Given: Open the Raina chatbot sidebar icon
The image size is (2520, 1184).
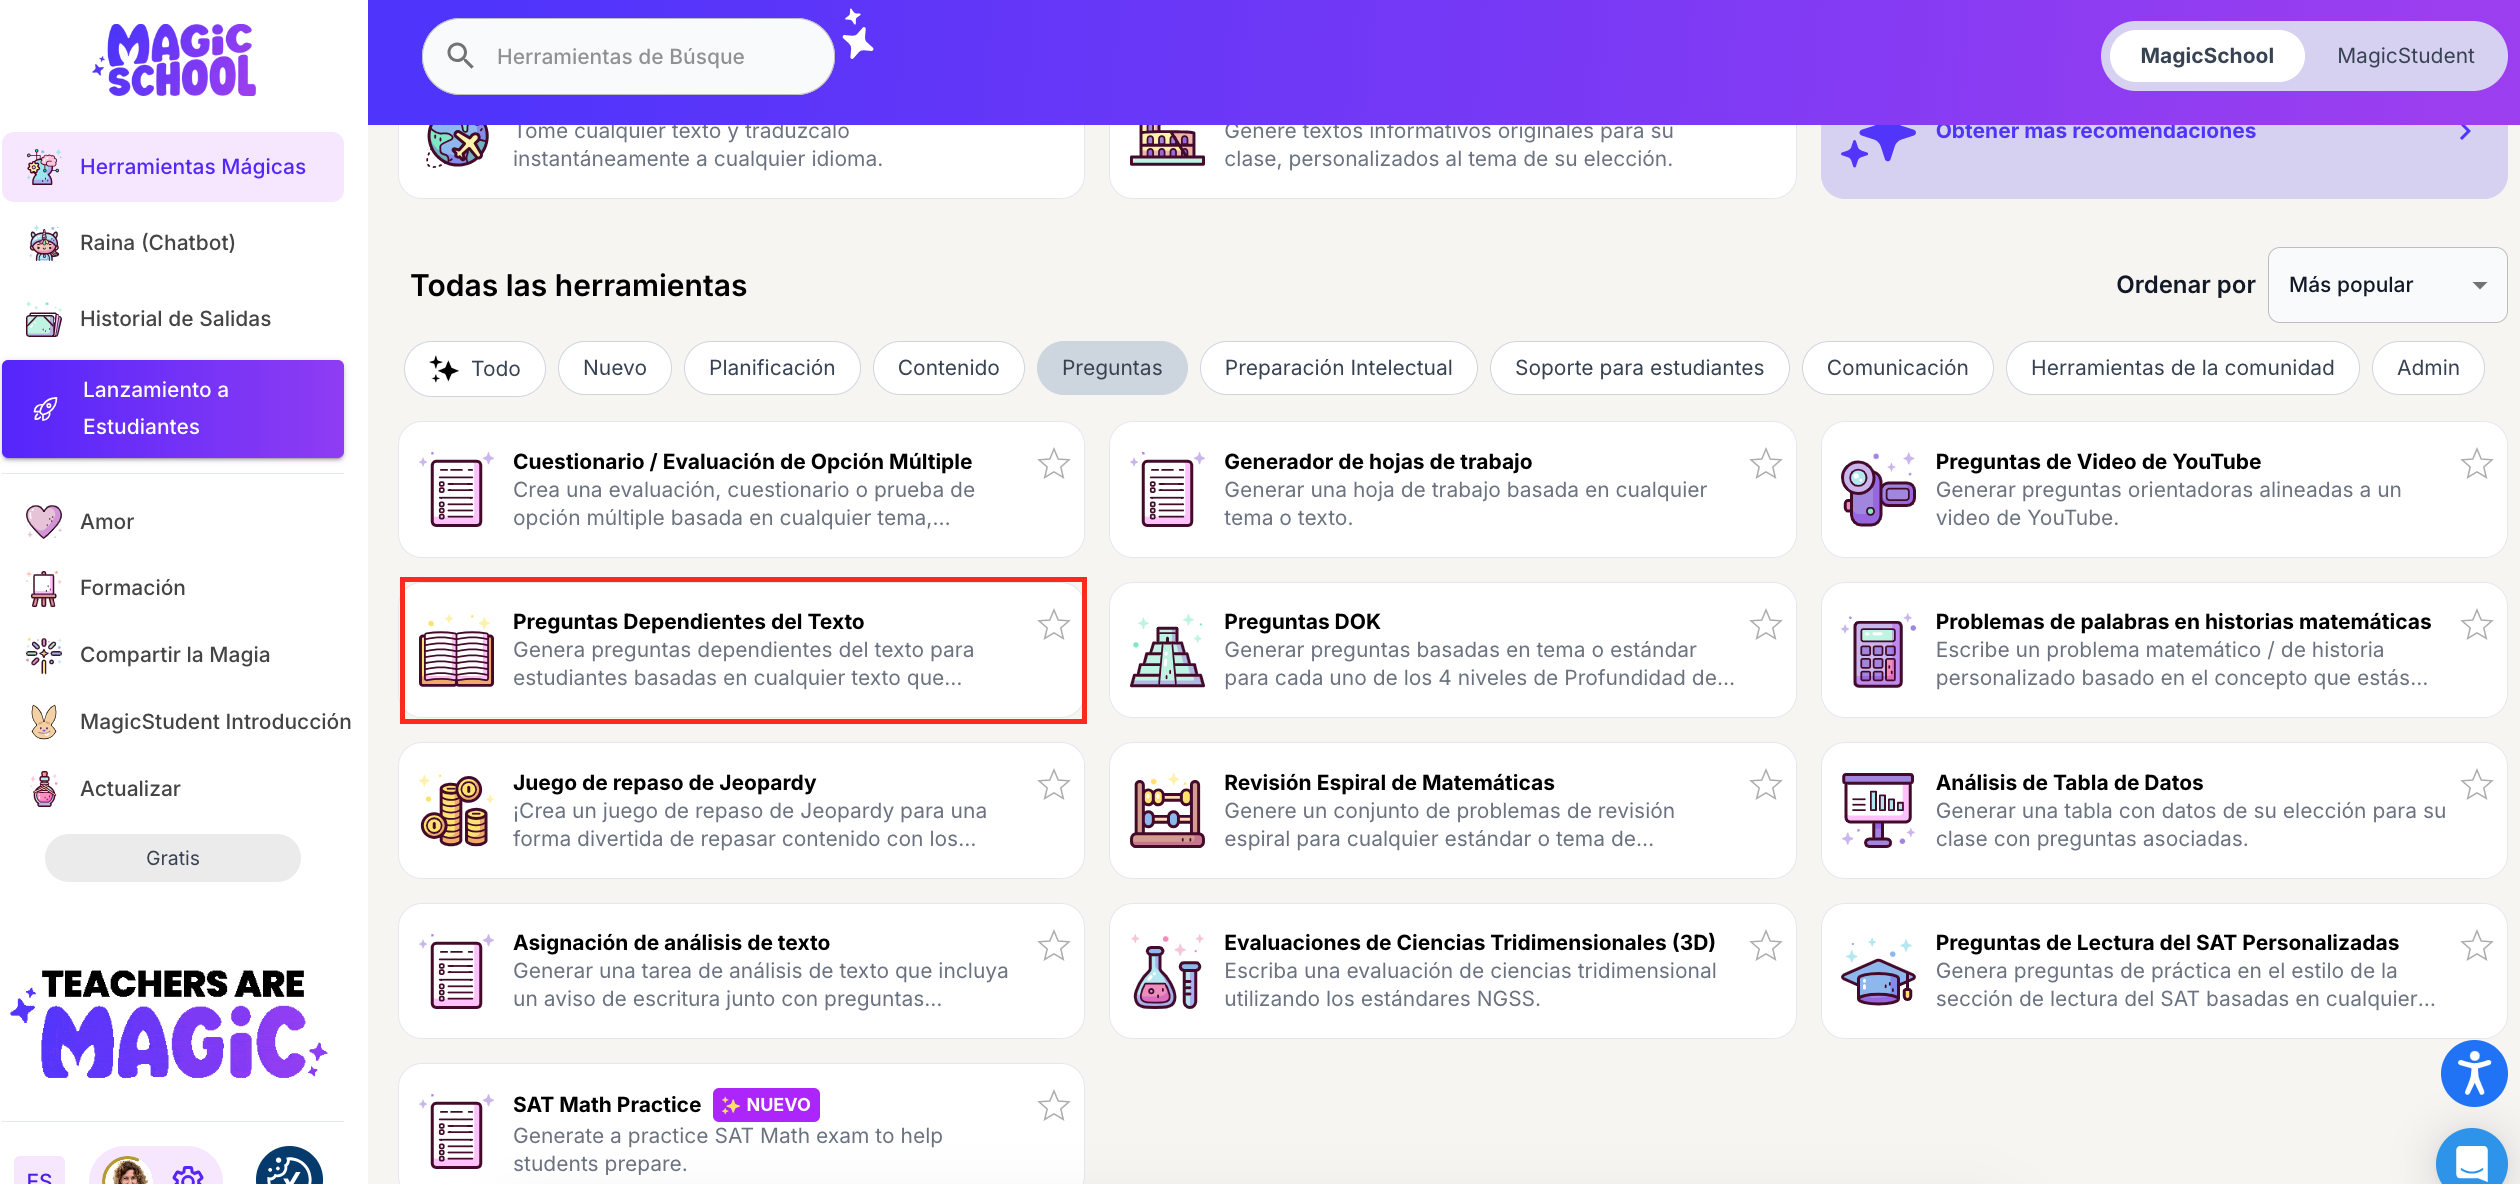Looking at the screenshot, I should [x=44, y=243].
